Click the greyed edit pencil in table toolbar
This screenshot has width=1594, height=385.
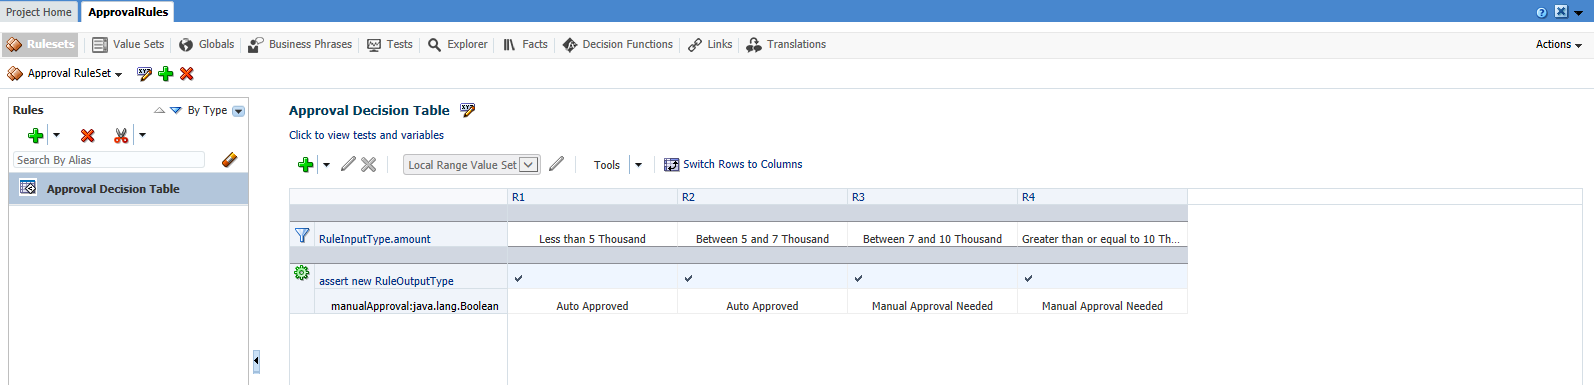[348, 164]
